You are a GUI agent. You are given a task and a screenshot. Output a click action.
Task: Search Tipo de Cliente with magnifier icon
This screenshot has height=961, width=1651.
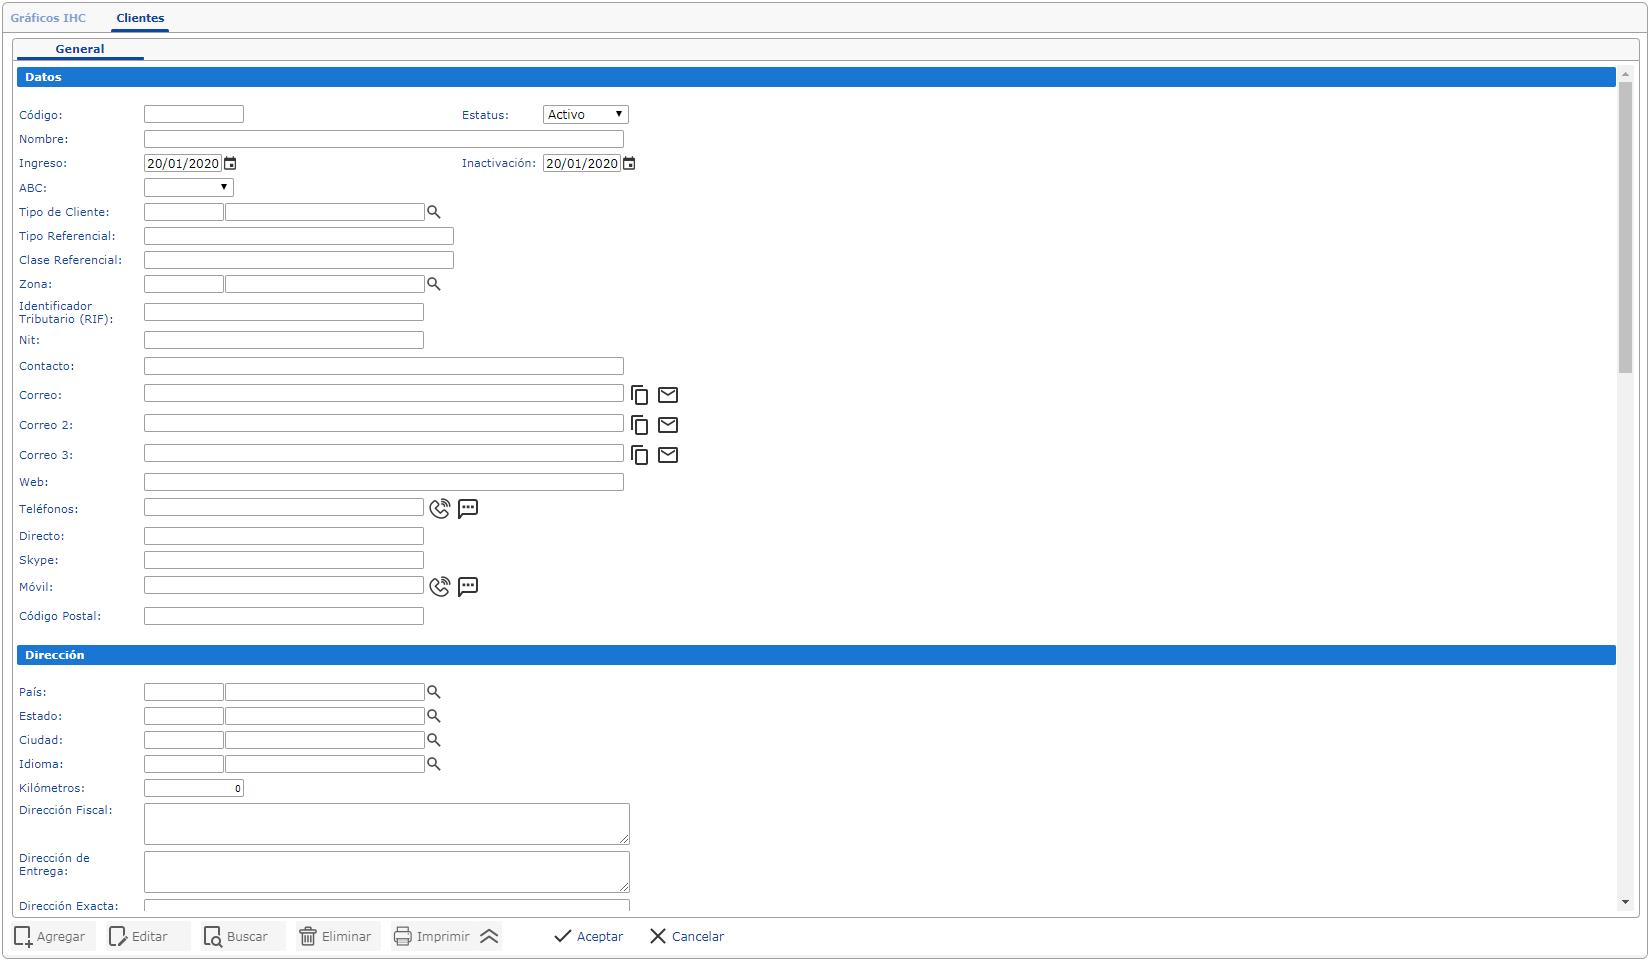point(434,212)
